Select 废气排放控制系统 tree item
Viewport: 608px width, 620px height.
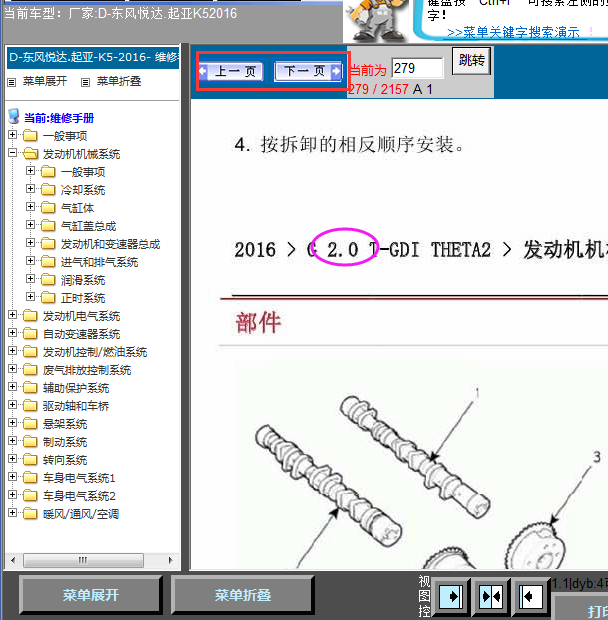pos(87,370)
